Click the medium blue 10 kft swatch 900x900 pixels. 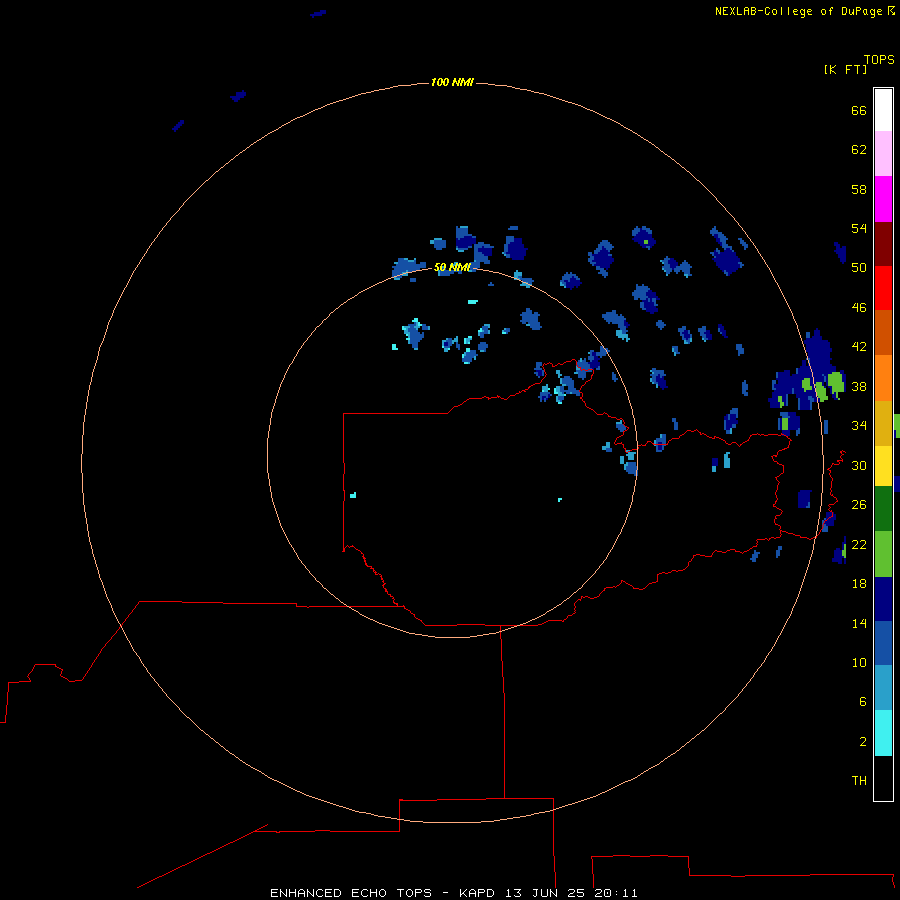883,643
